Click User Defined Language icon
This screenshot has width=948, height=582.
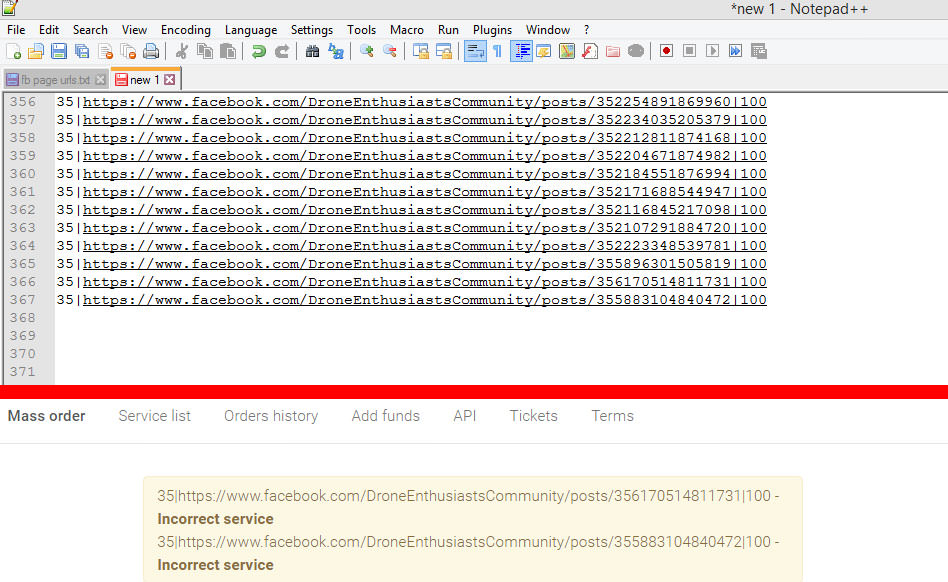[x=544, y=51]
